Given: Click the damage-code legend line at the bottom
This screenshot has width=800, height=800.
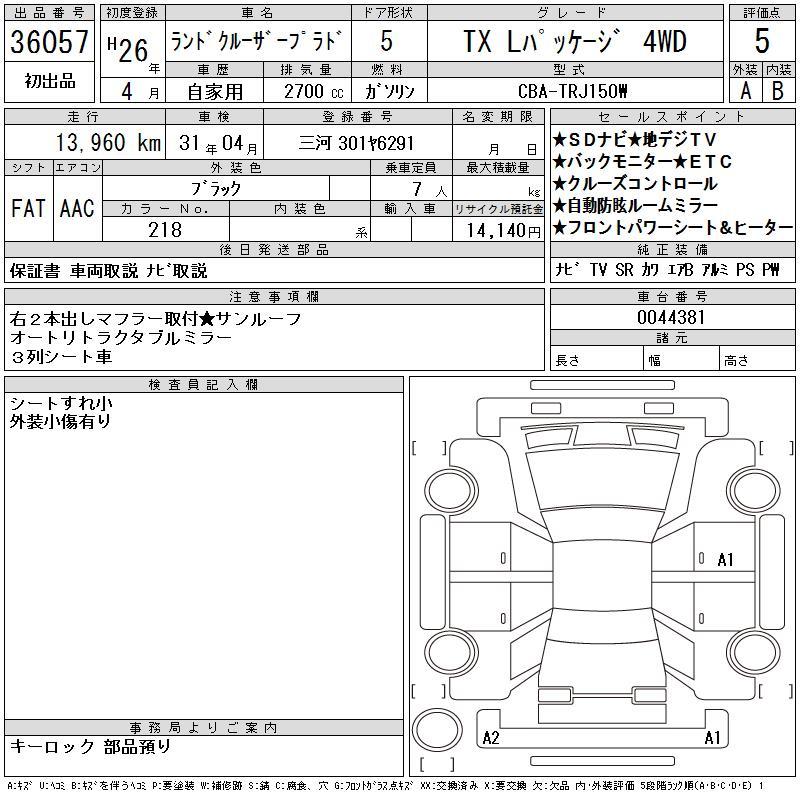Looking at the screenshot, I should pos(385,786).
